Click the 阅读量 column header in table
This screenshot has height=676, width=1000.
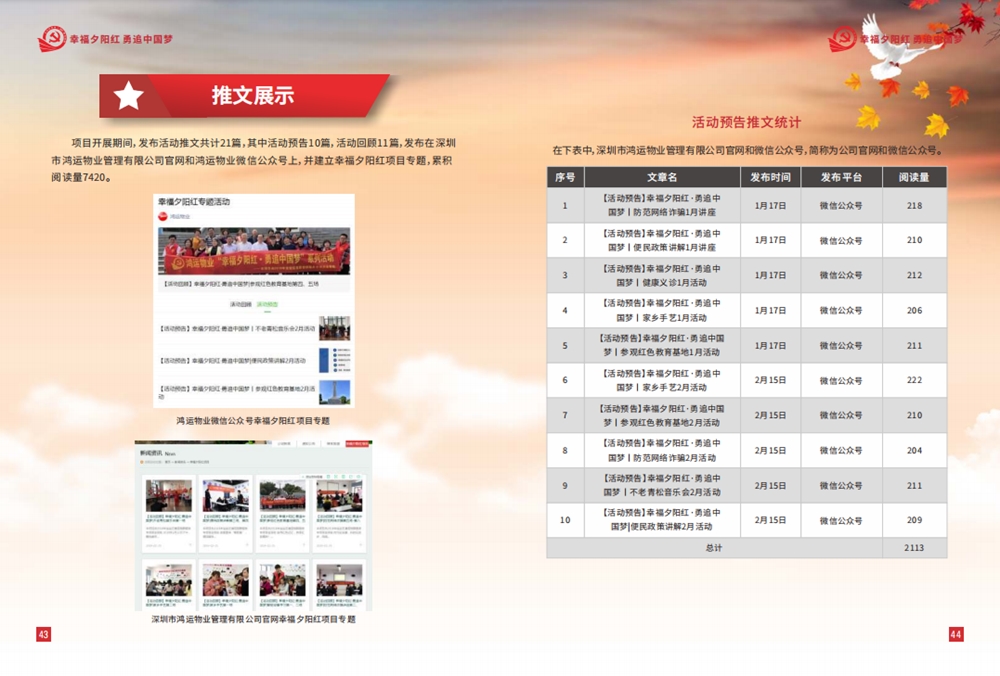[914, 177]
